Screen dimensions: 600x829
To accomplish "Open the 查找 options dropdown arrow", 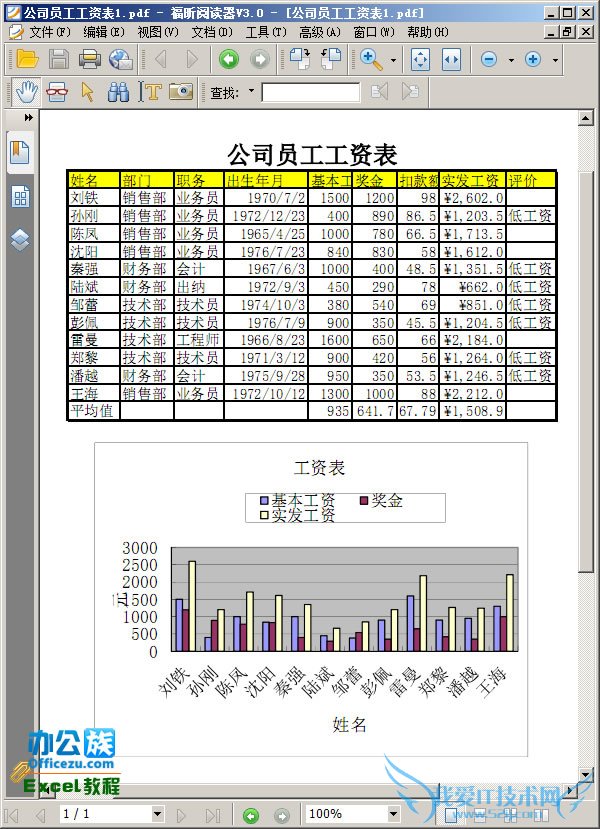I will [x=252, y=90].
